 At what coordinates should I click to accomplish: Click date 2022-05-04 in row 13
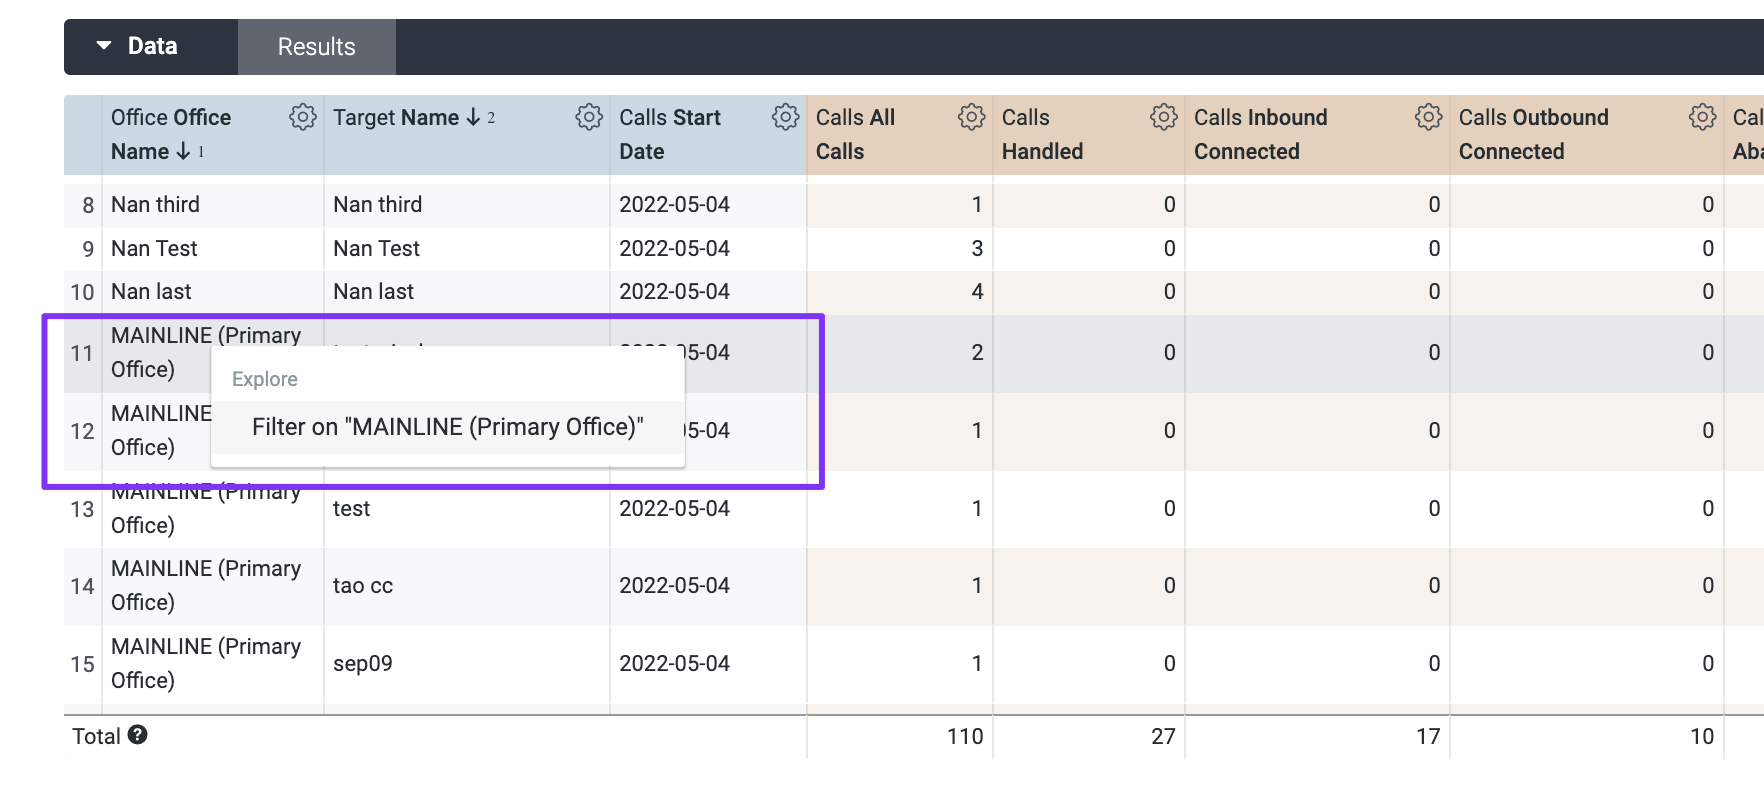point(674,508)
